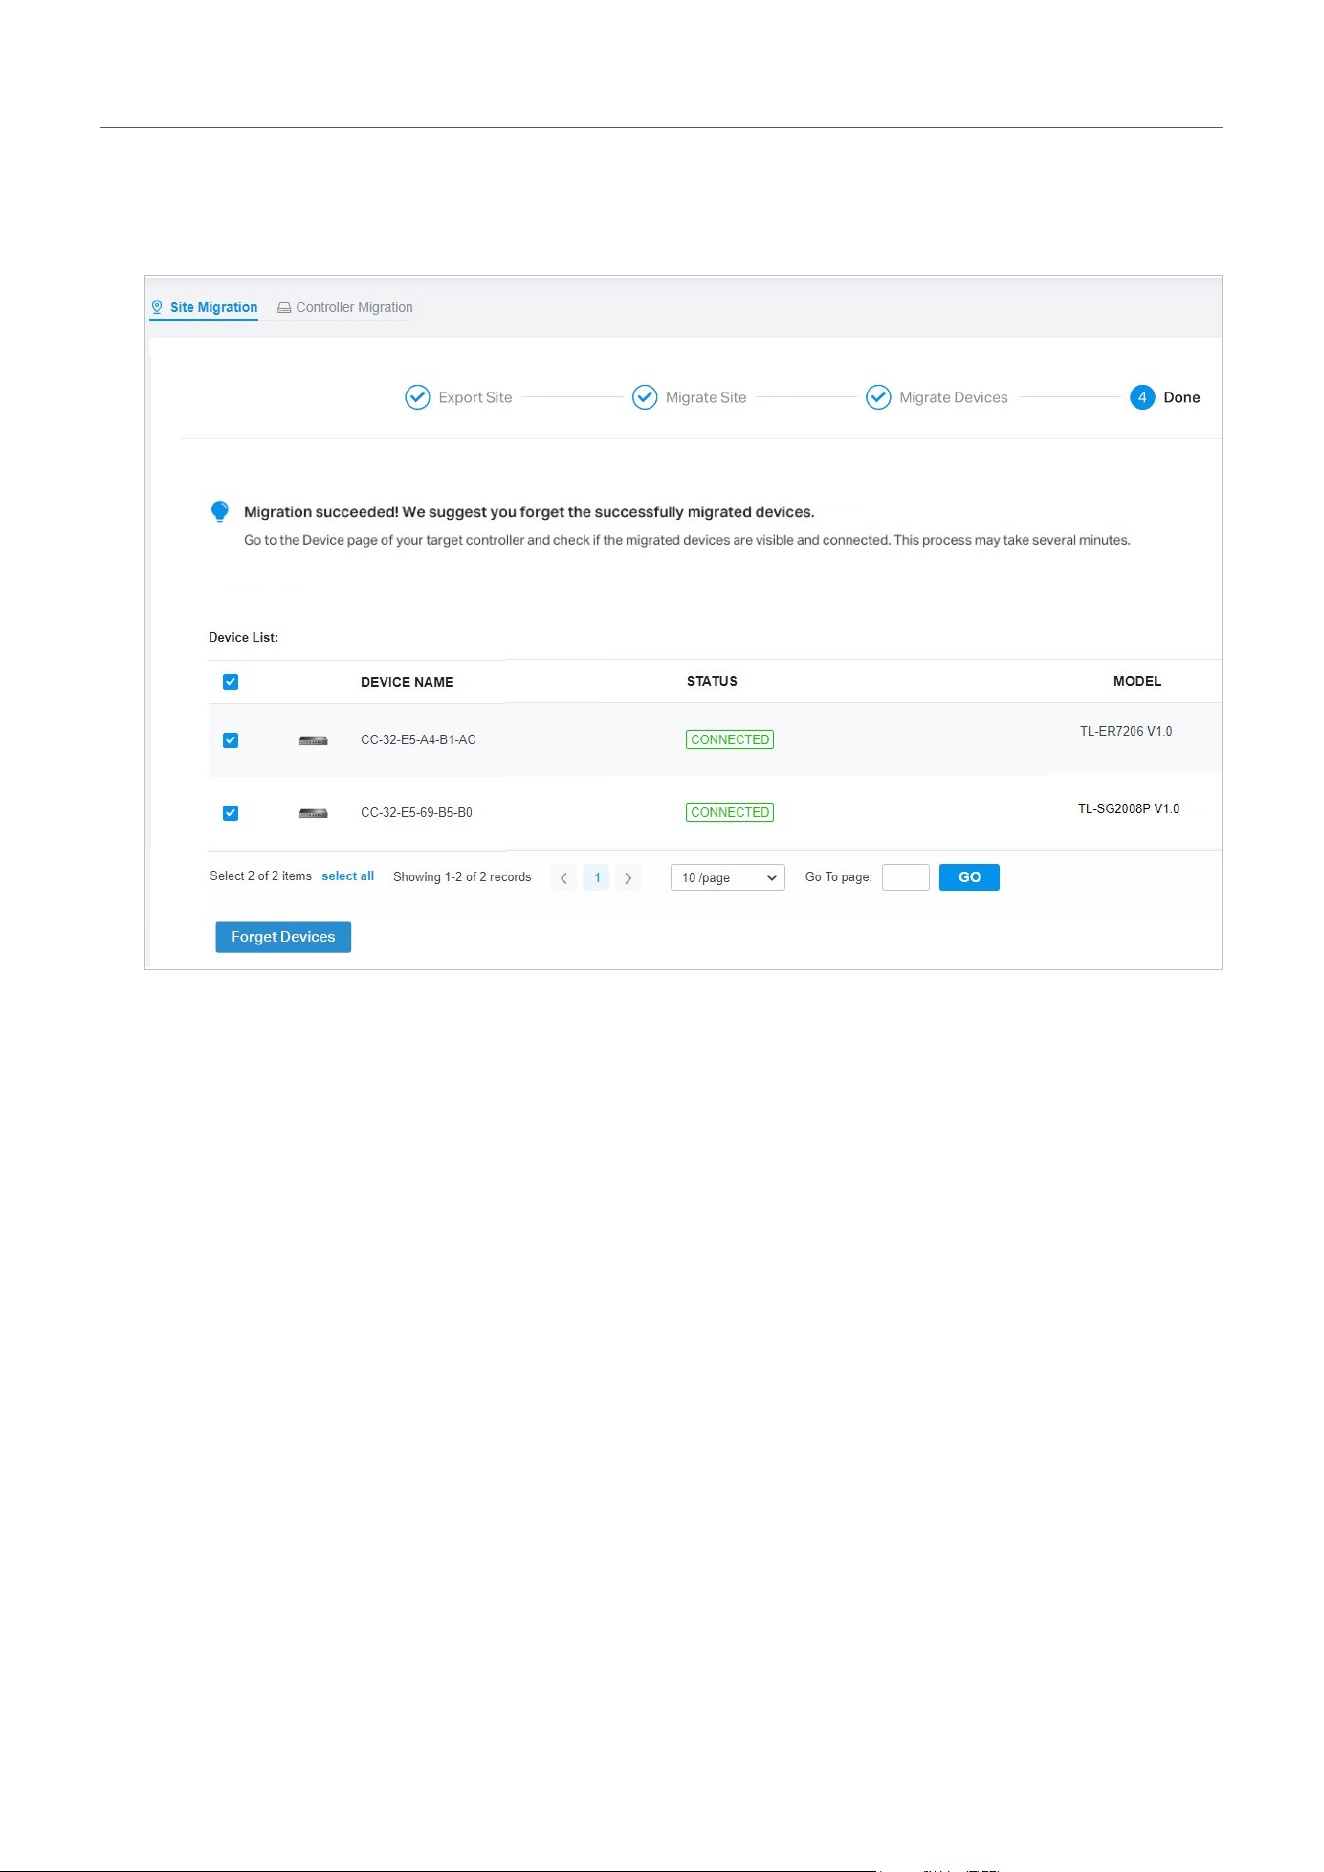Click the device icon for CC-32-E5-69-B5-B0
This screenshot has width=1324, height=1872.
tap(313, 813)
